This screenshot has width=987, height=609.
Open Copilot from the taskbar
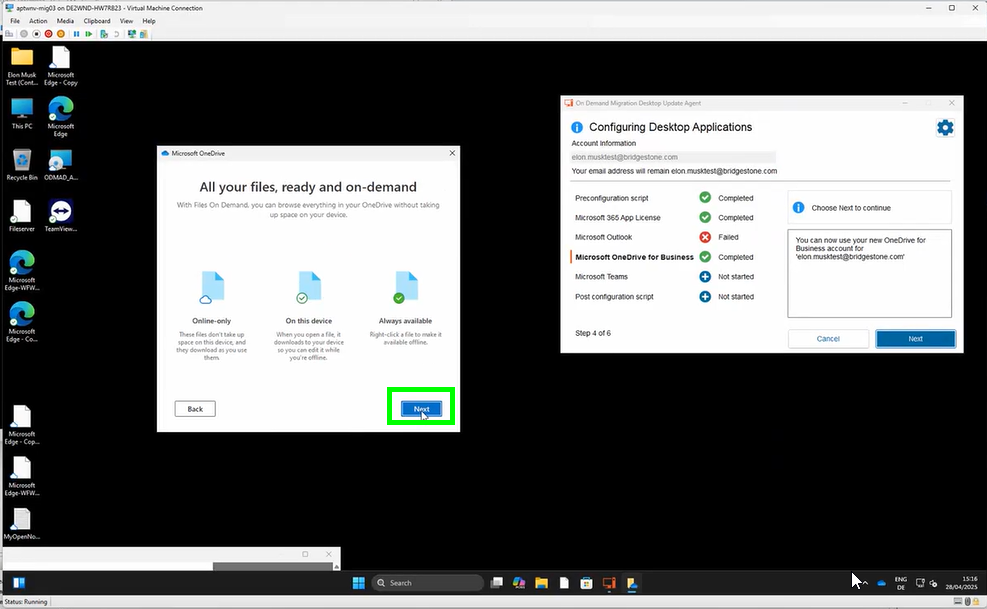pyautogui.click(x=519, y=583)
